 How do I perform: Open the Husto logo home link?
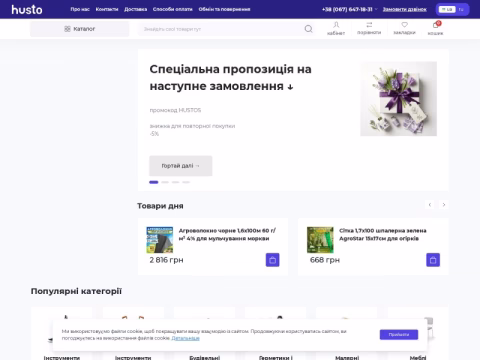(x=27, y=9)
